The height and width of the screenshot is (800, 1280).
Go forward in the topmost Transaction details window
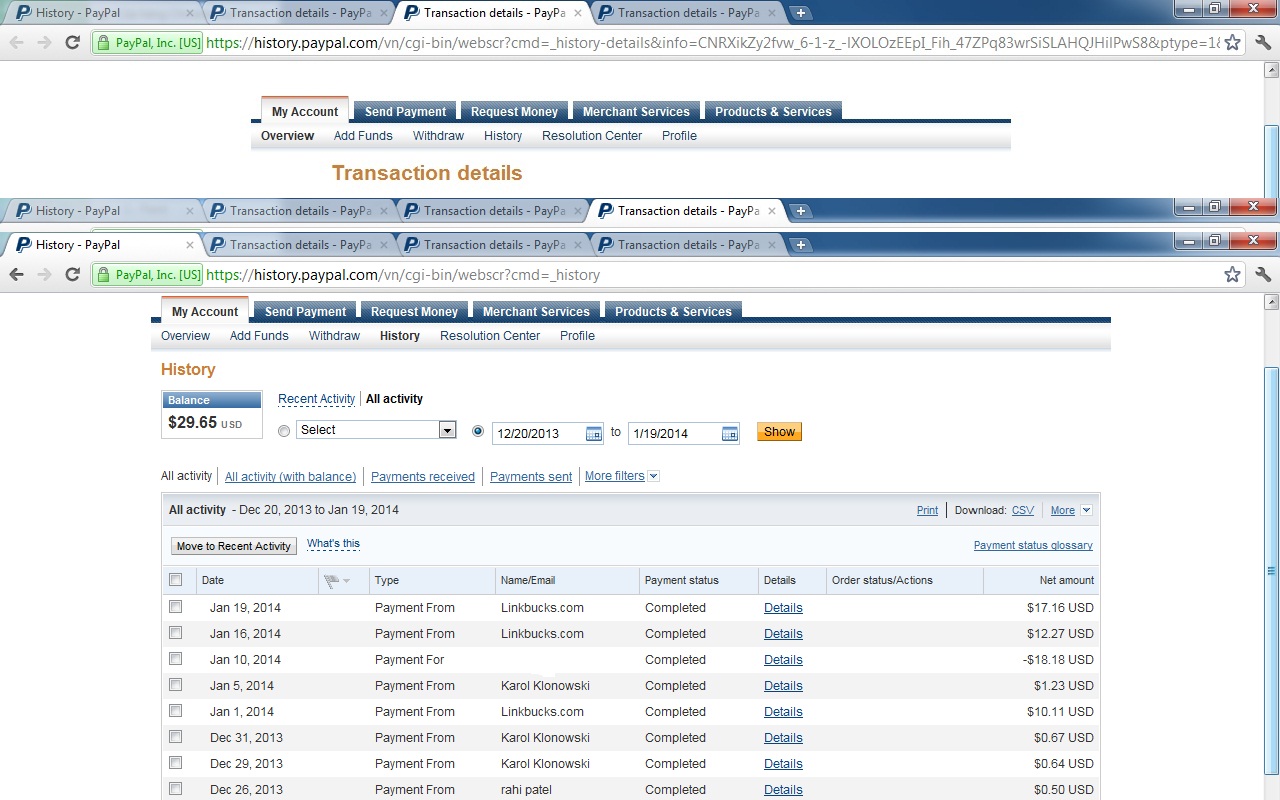click(44, 42)
